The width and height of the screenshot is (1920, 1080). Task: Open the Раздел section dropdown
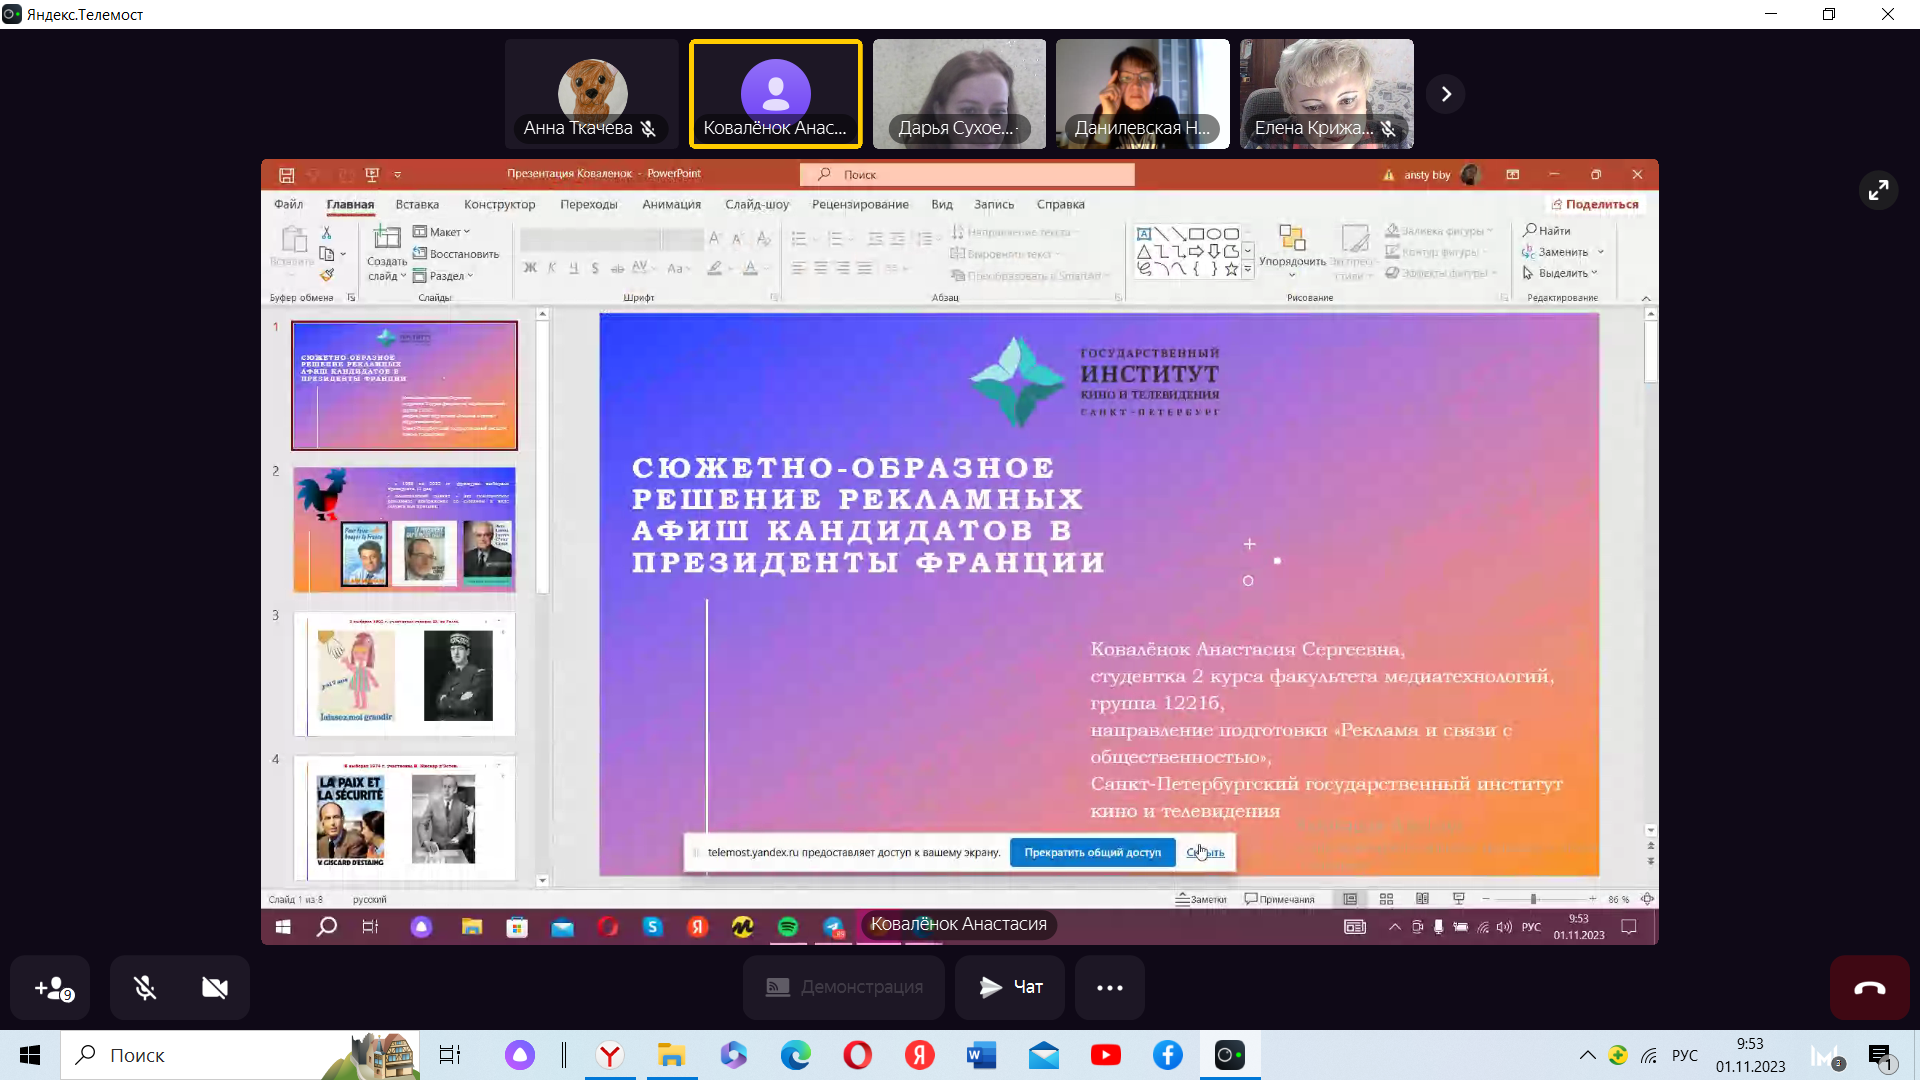(x=443, y=276)
